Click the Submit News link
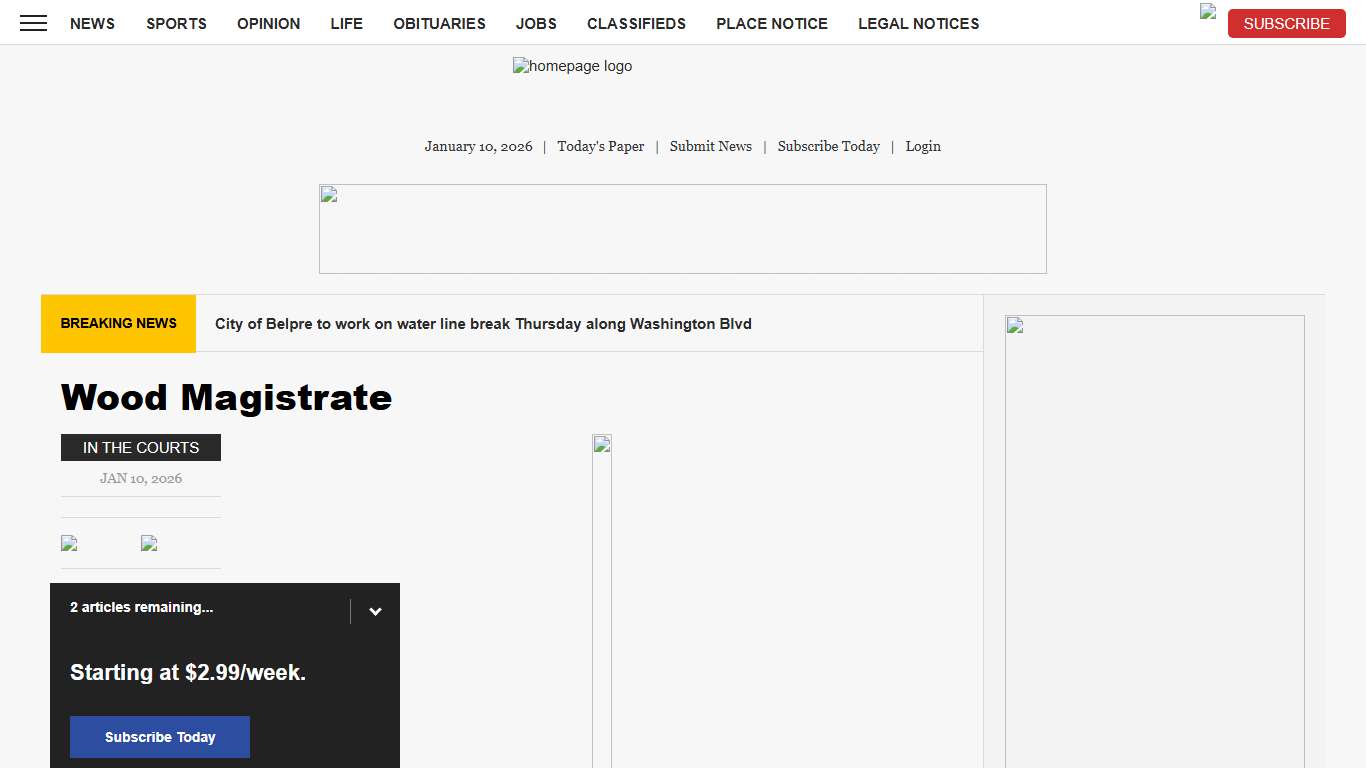 click(710, 146)
